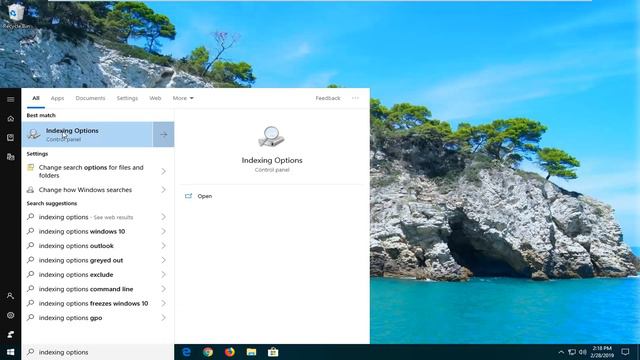The image size is (640, 360).
Task: Open the feedback person icon in sidebar
Action: pos(11,334)
